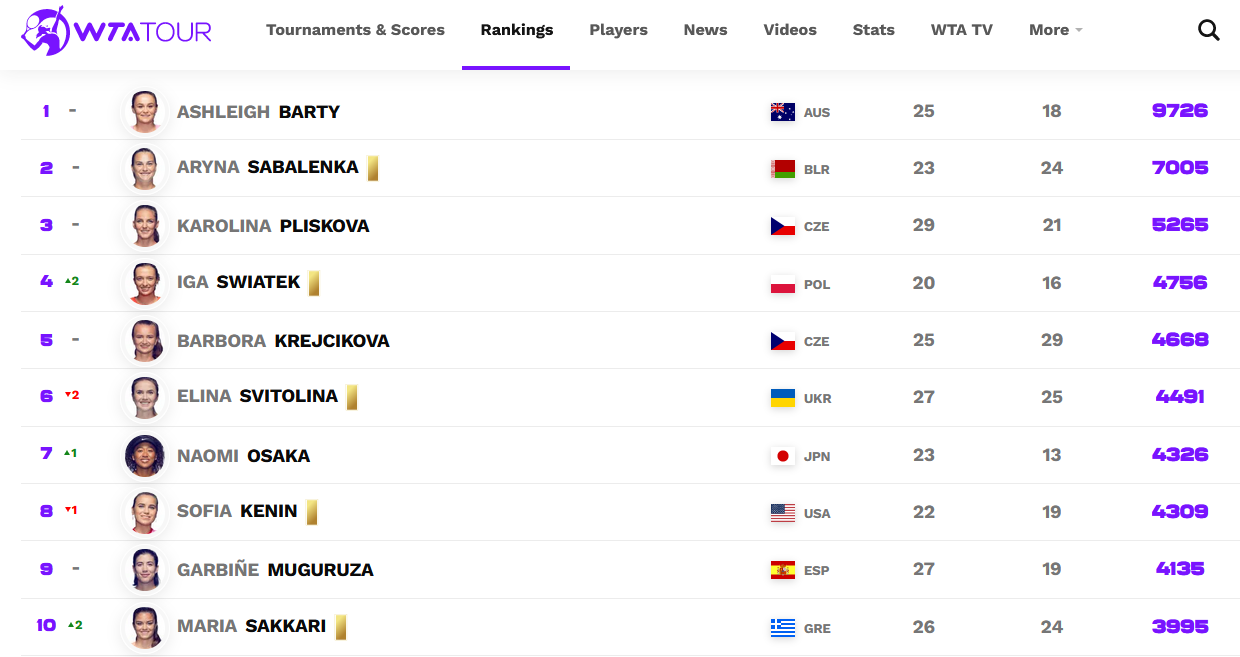Click Naomi Osaka's profile photo

pos(144,455)
